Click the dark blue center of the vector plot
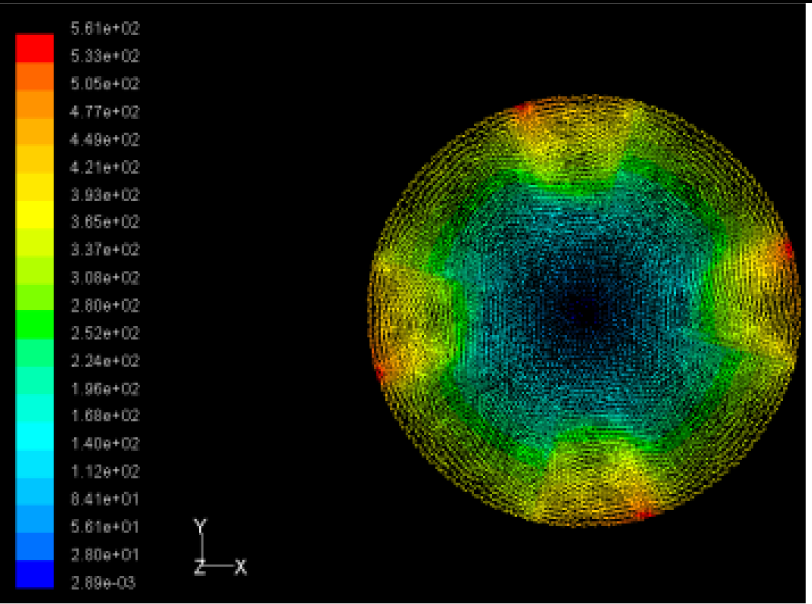The height and width of the screenshot is (604, 812). click(x=583, y=313)
